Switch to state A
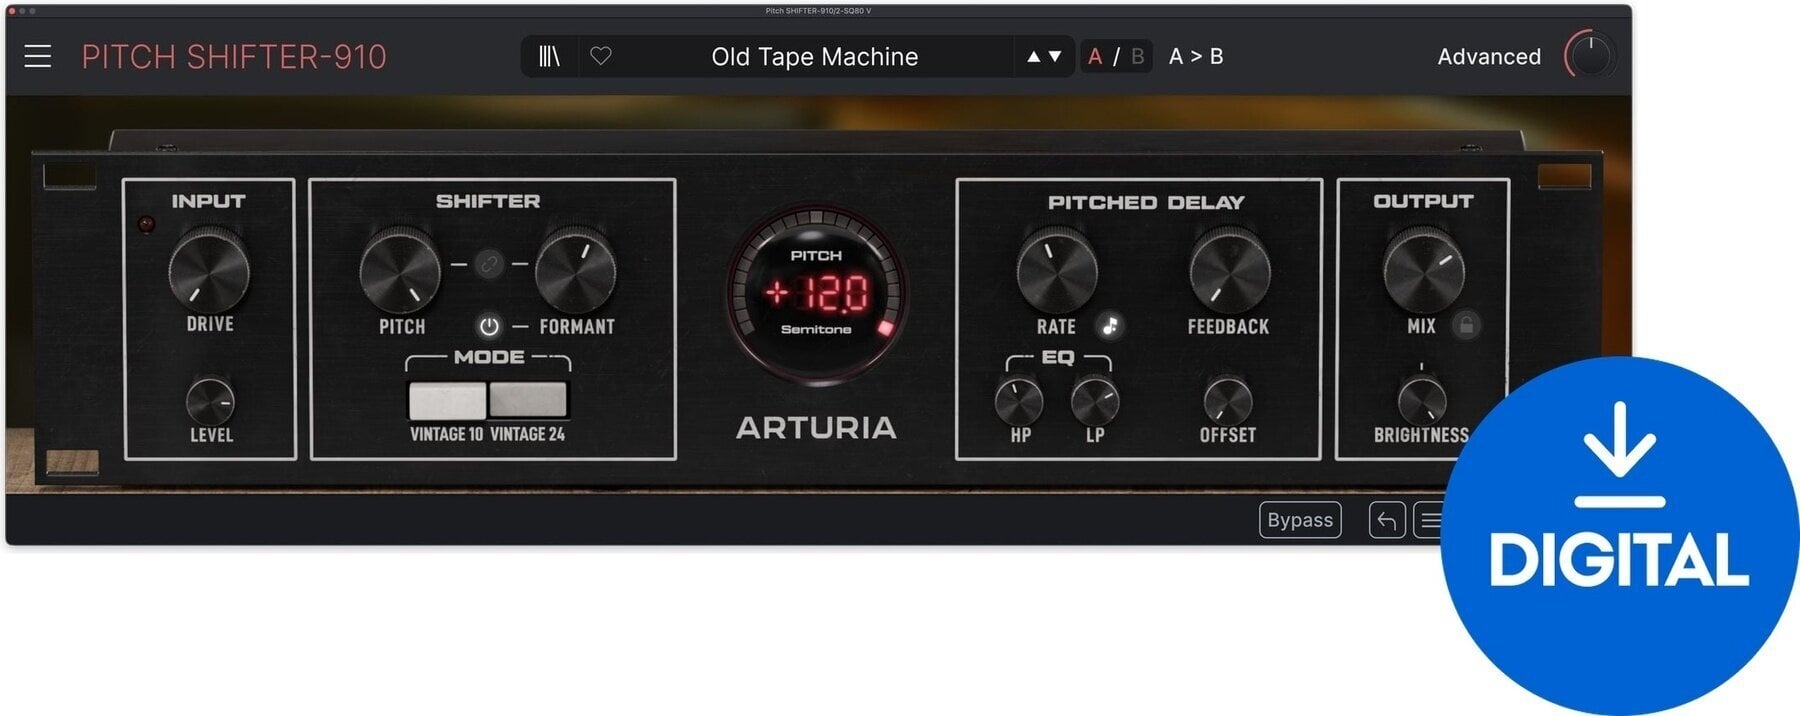1800x716 pixels. click(x=1095, y=57)
